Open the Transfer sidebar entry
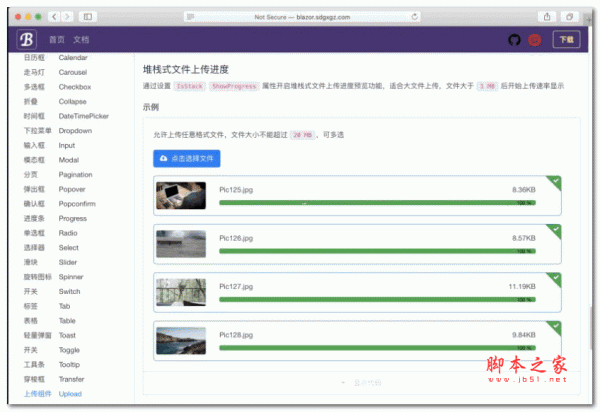The width and height of the screenshot is (600, 412). tap(71, 379)
